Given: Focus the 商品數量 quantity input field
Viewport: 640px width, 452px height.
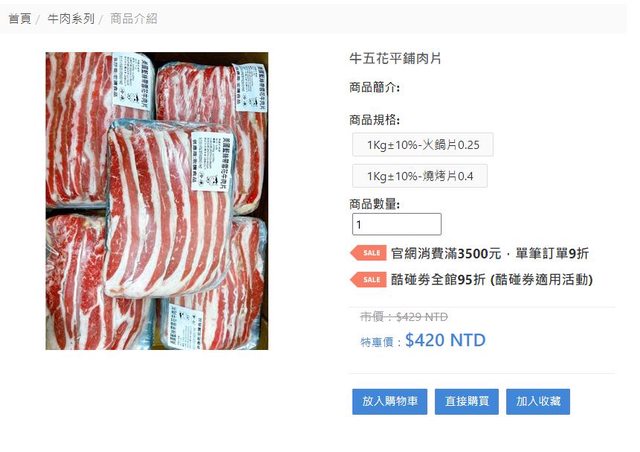Looking at the screenshot, I should (397, 224).
